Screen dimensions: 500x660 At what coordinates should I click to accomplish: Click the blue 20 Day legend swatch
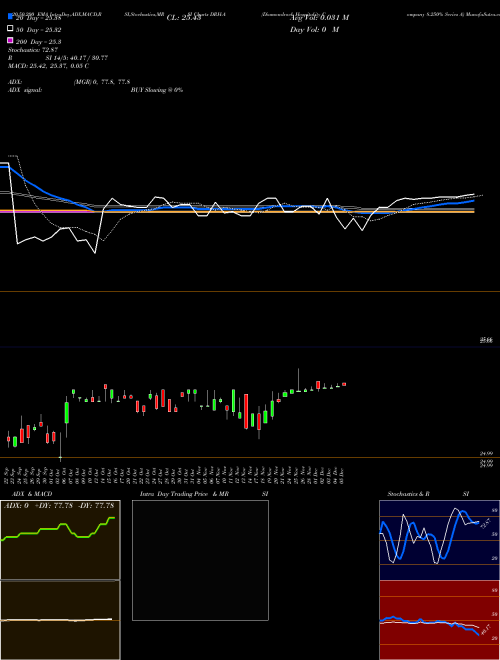pyautogui.click(x=10, y=17)
